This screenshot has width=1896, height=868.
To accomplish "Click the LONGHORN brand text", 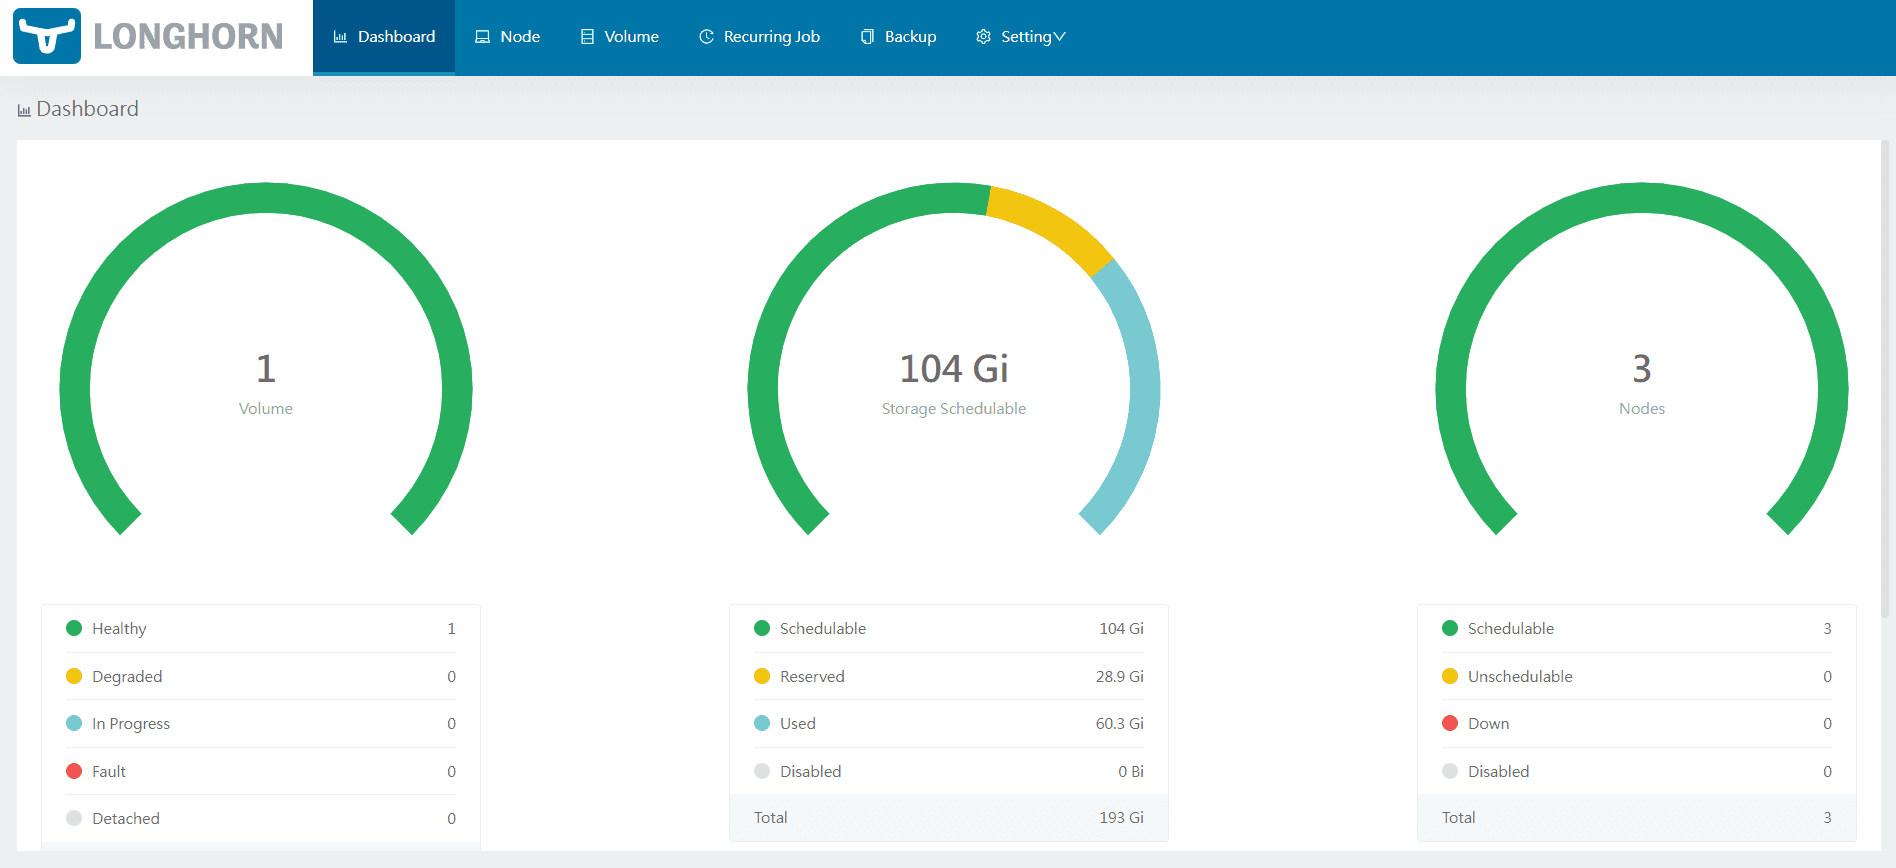I will 188,37.
